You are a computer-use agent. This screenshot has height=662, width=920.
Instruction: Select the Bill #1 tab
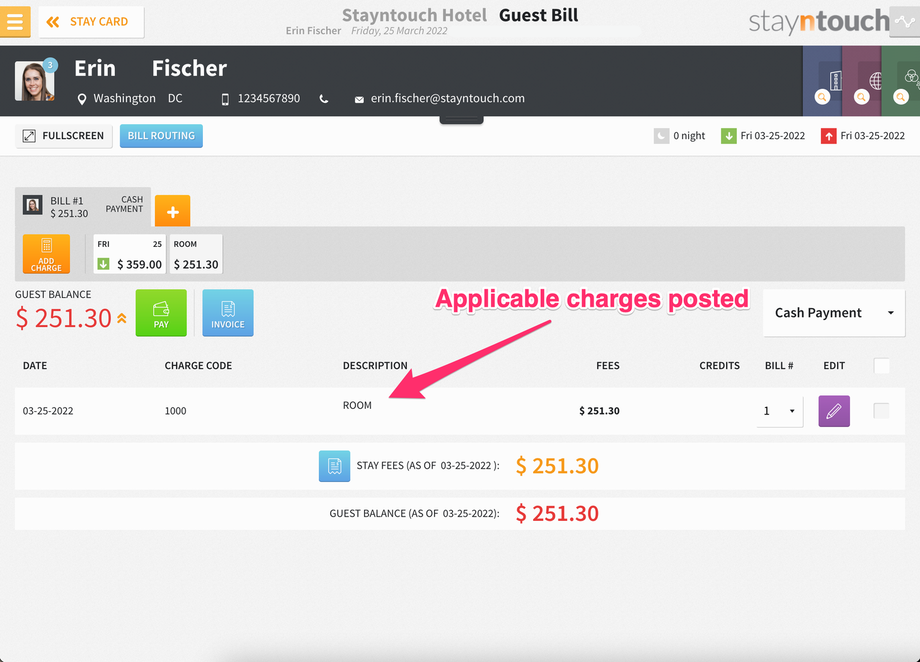coord(83,207)
